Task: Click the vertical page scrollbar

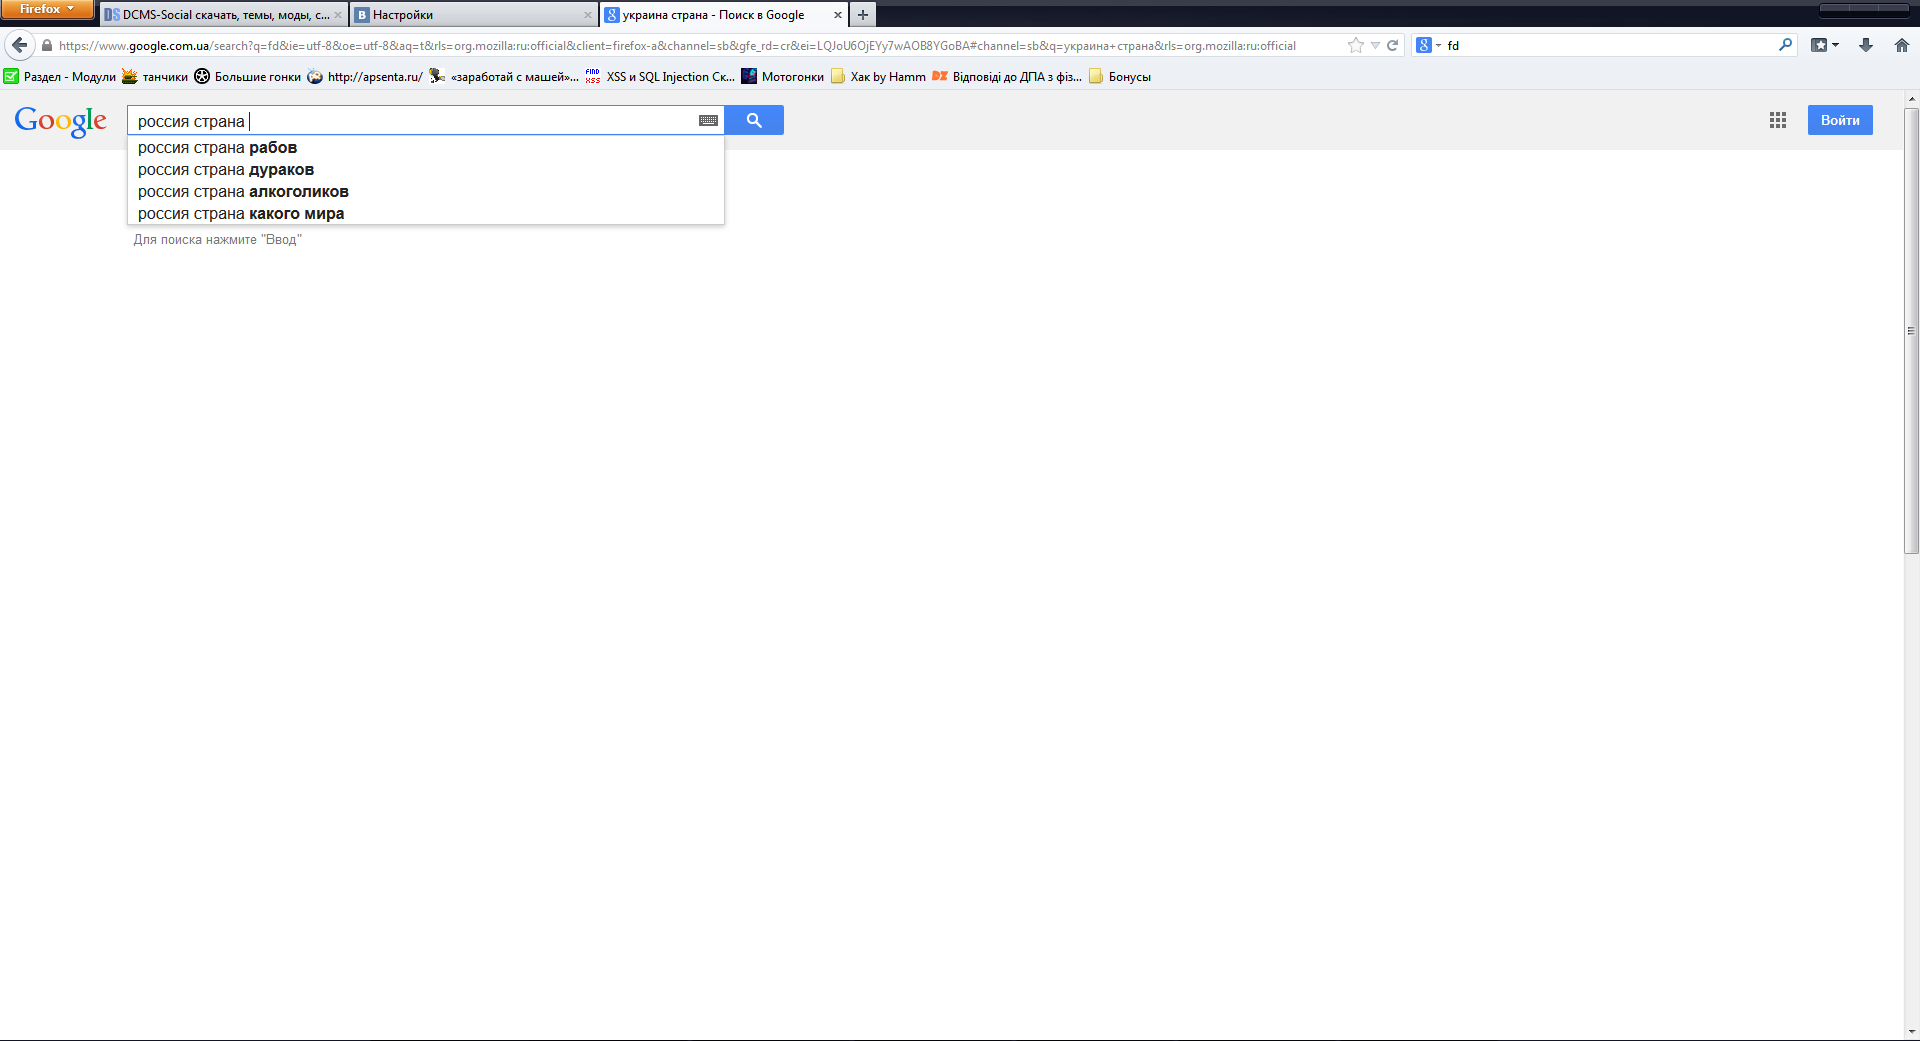Action: [1911, 330]
